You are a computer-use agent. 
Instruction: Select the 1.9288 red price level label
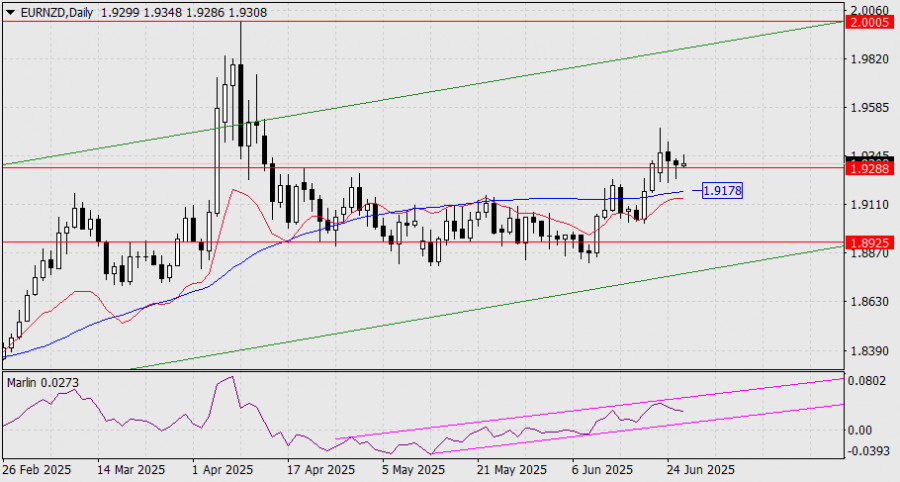[871, 168]
